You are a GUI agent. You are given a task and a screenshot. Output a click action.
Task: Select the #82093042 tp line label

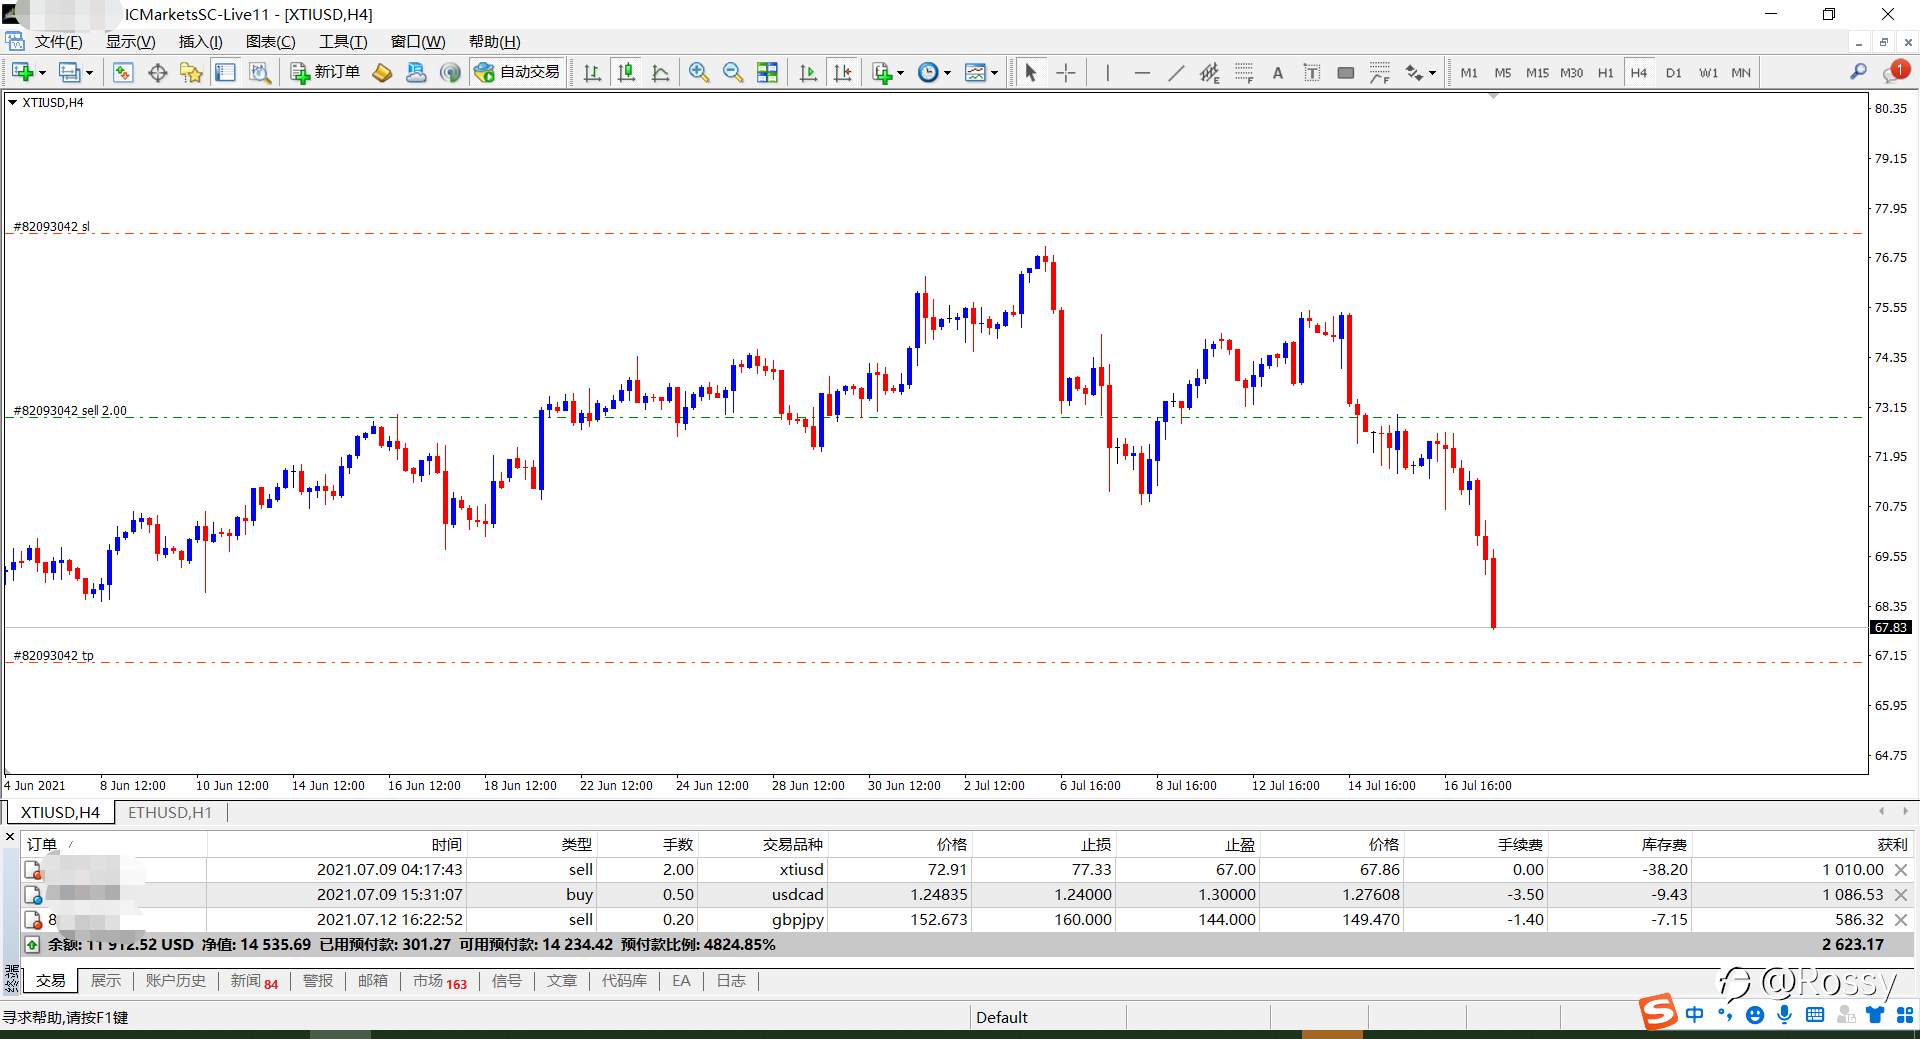click(x=53, y=656)
